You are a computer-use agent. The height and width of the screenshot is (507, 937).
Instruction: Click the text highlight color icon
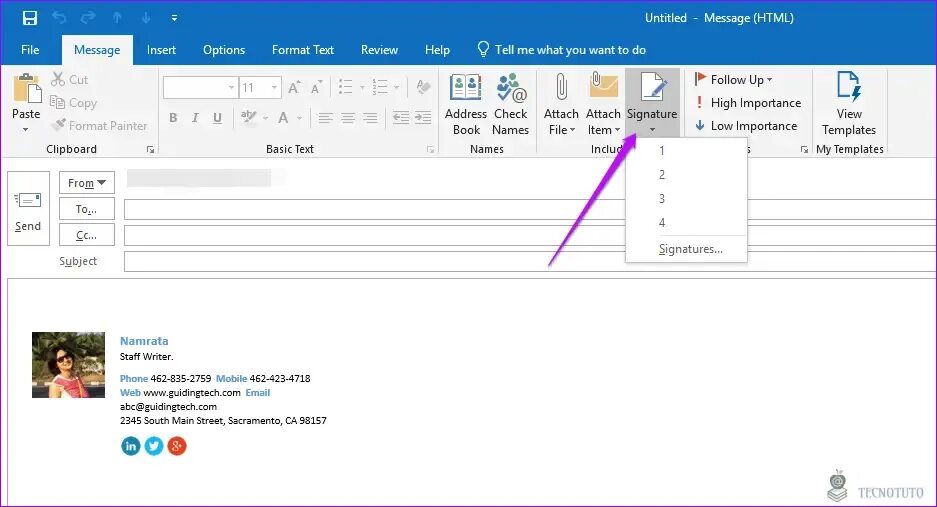[x=249, y=117]
